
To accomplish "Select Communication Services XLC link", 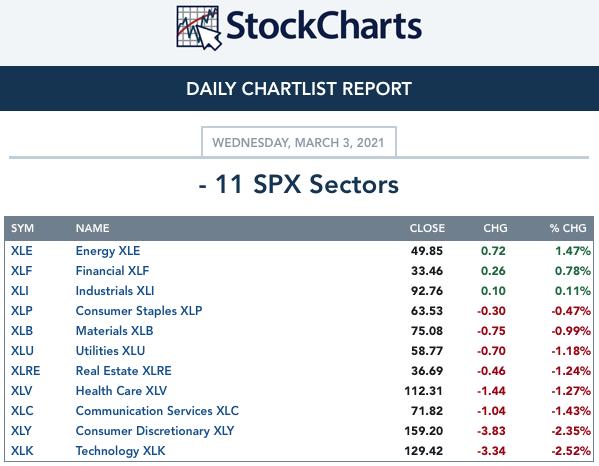I will point(157,411).
